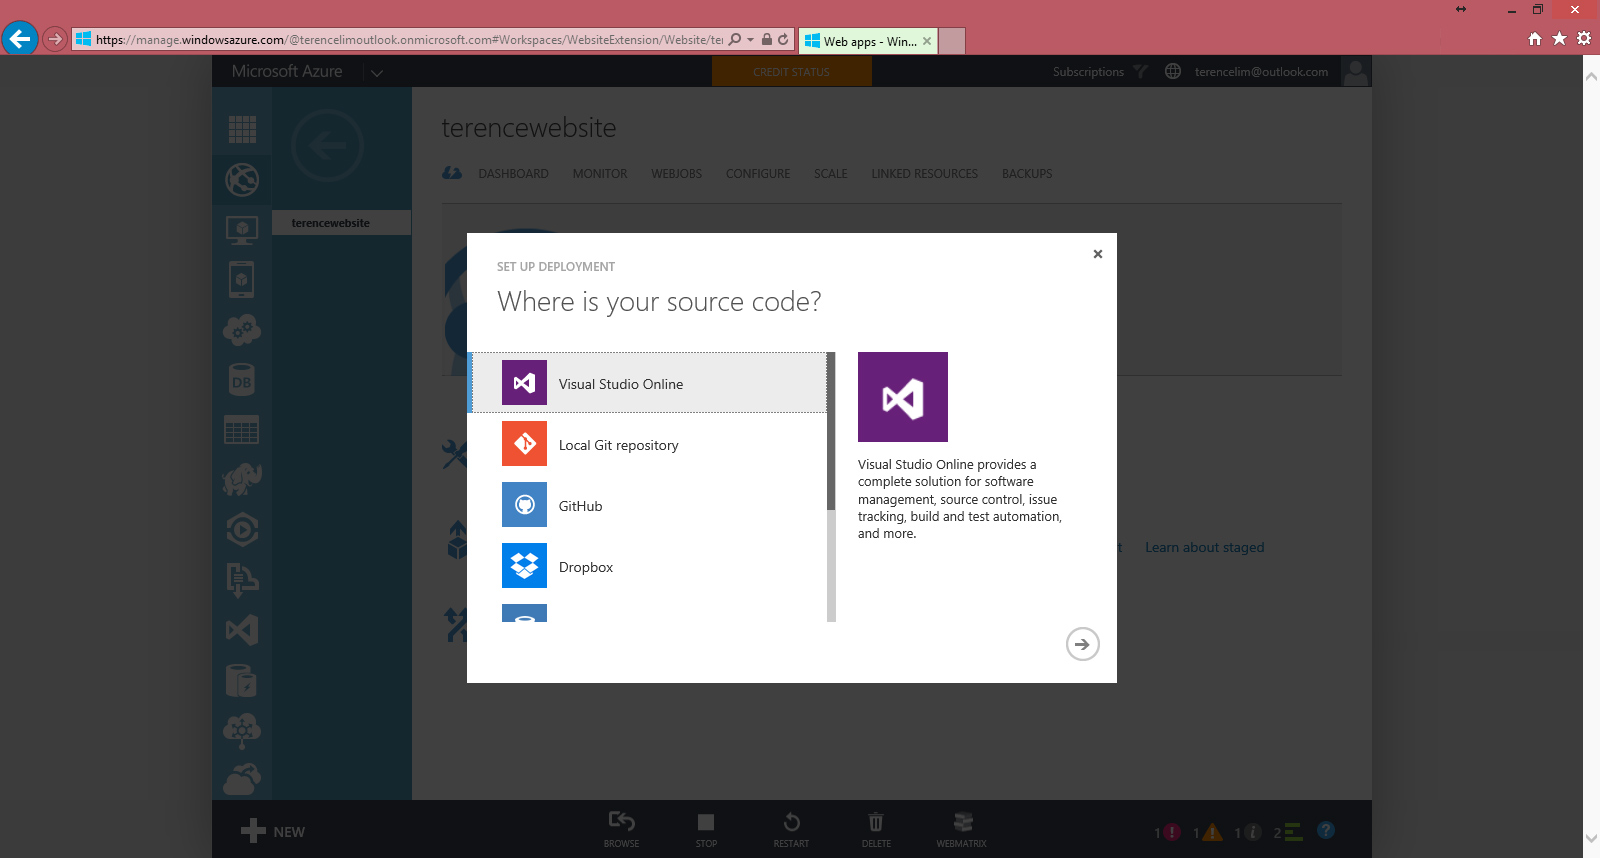Open Mobile Services phone icon in sidebar

click(242, 280)
